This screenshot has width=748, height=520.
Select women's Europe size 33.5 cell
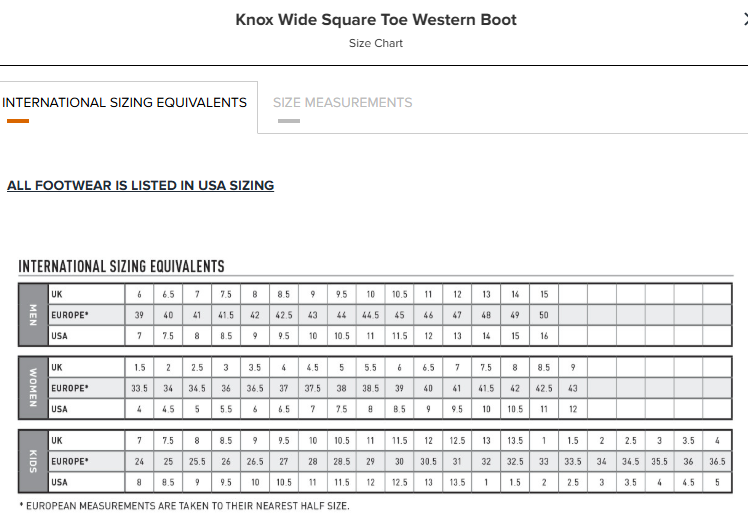139,388
